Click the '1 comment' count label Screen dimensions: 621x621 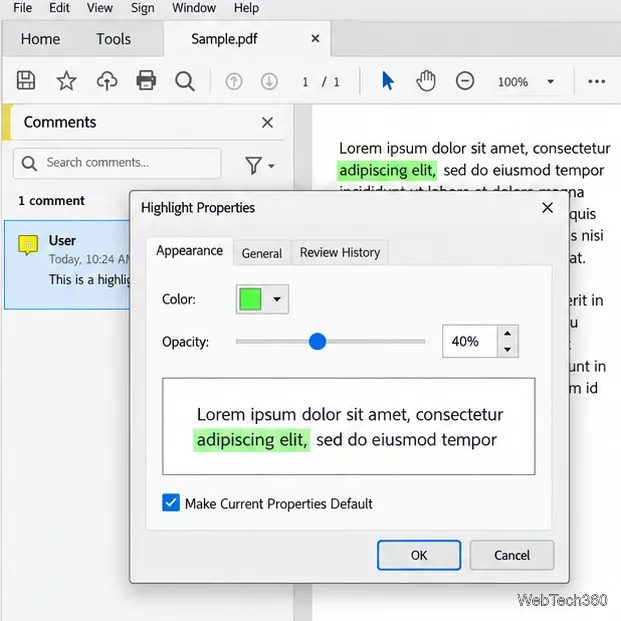coord(51,201)
